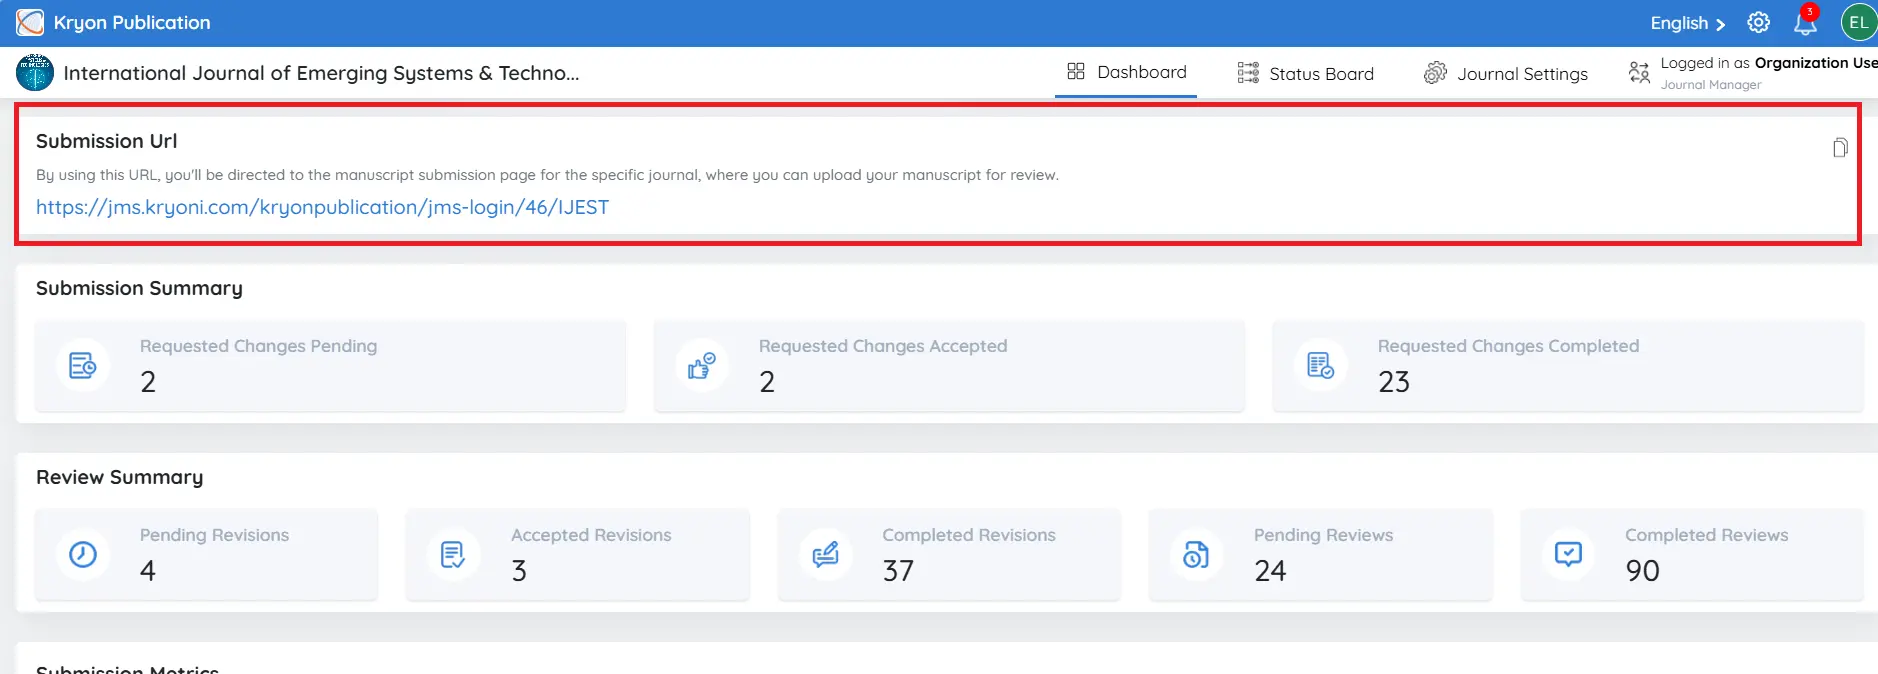Click the Requested Changes Completed icon
Screen dimensions: 1878x674
click(1321, 366)
